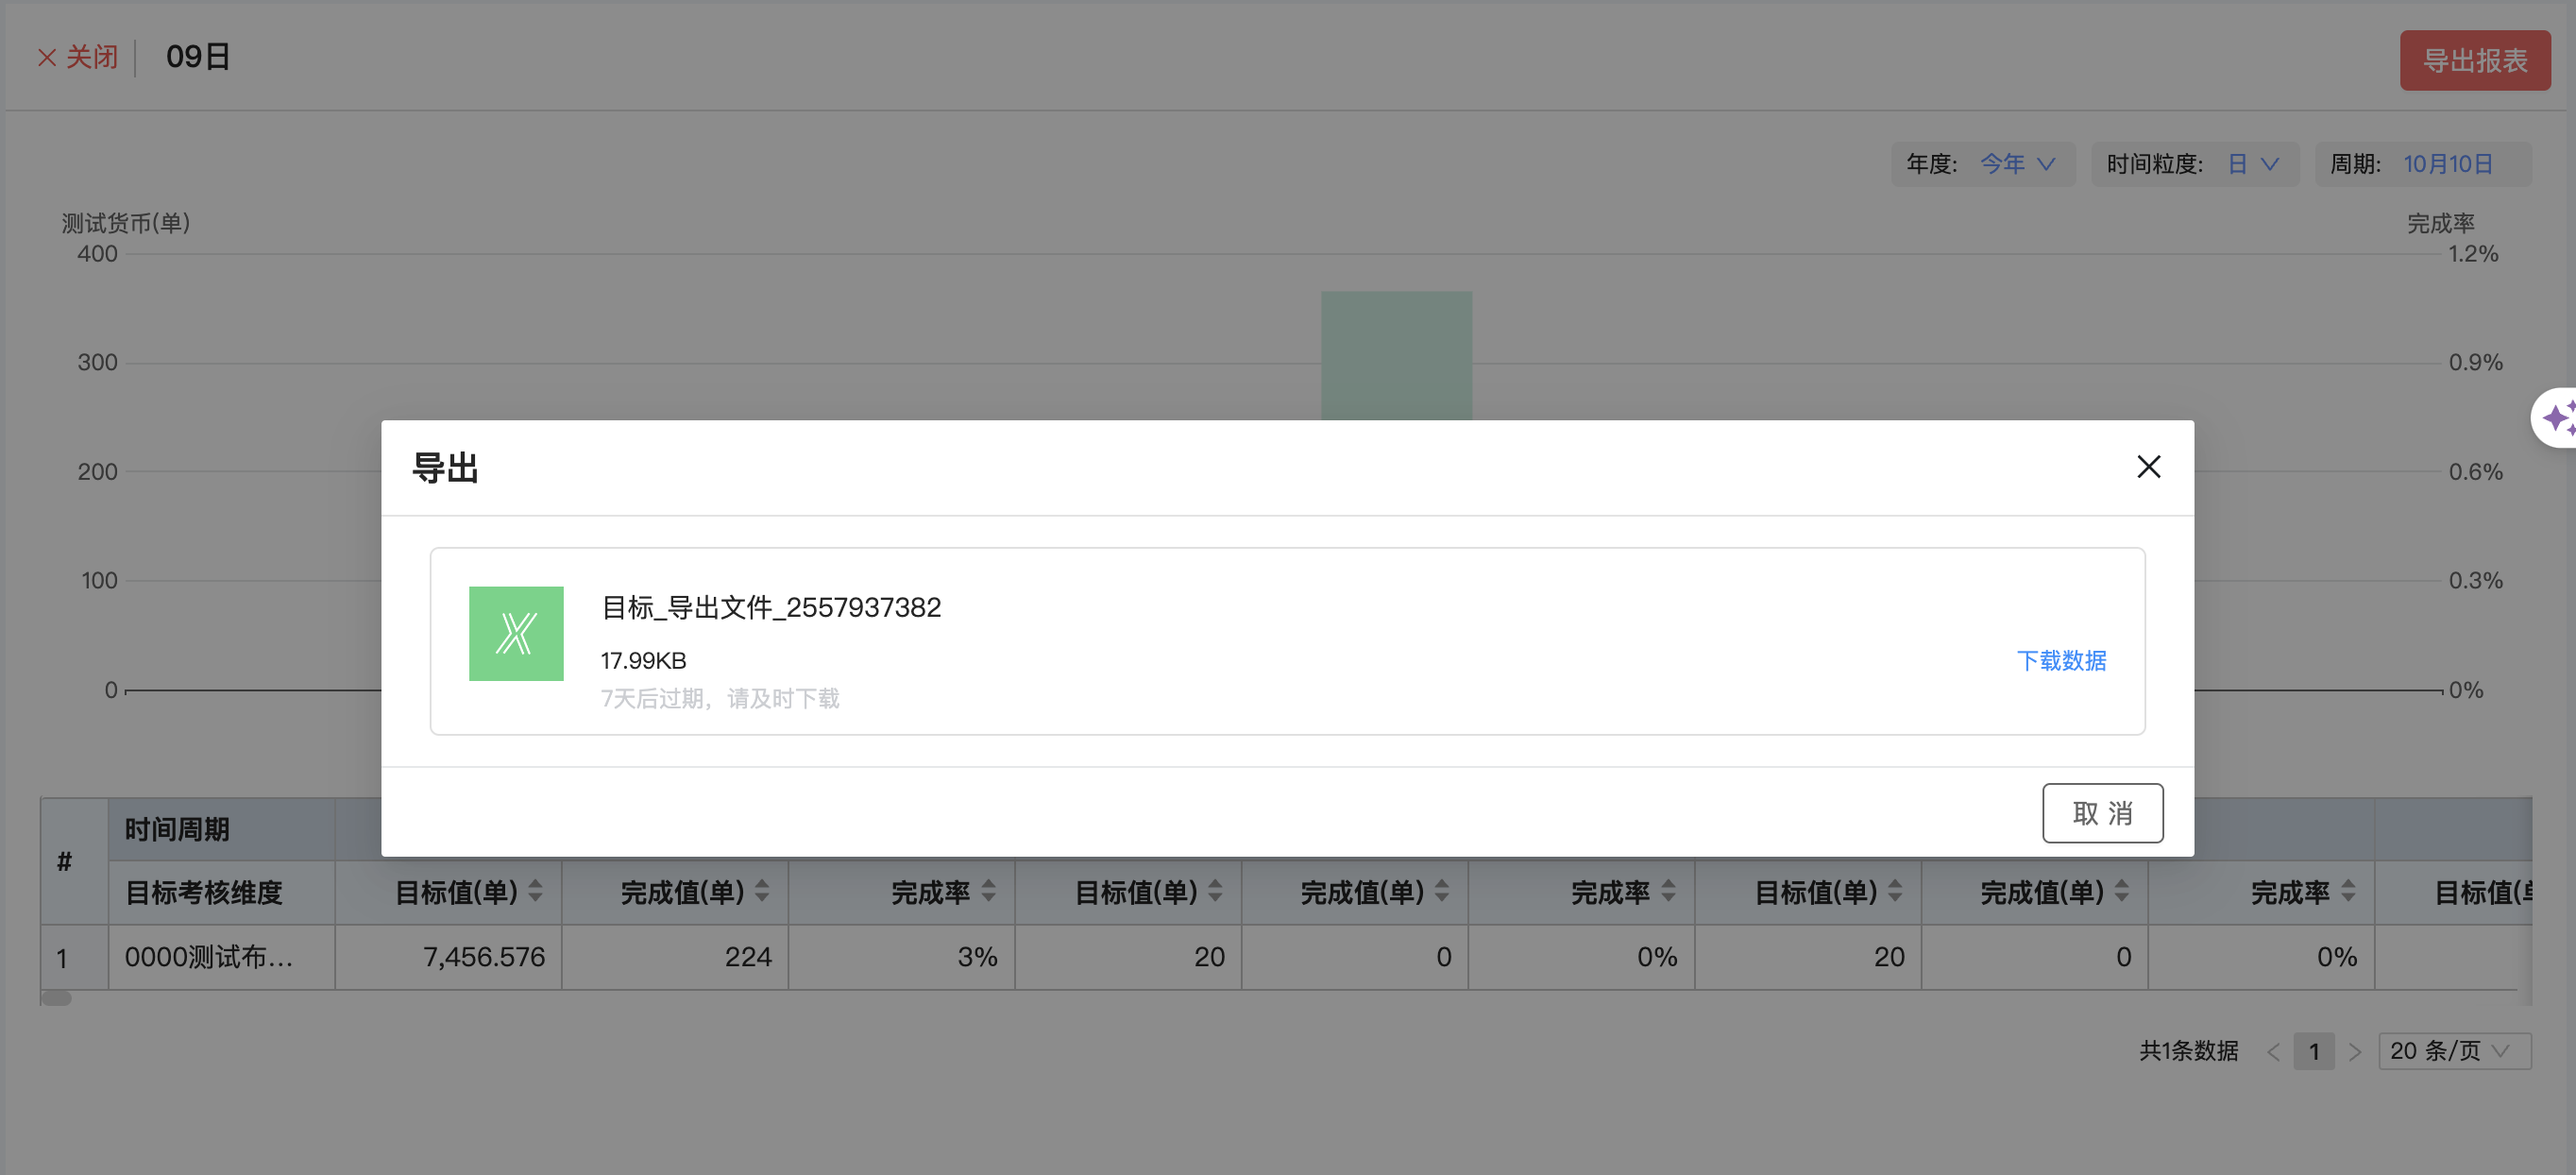The height and width of the screenshot is (1175, 2576).
Task: Sort by third 完成值(单) column arrows
Action: pos(2122,891)
